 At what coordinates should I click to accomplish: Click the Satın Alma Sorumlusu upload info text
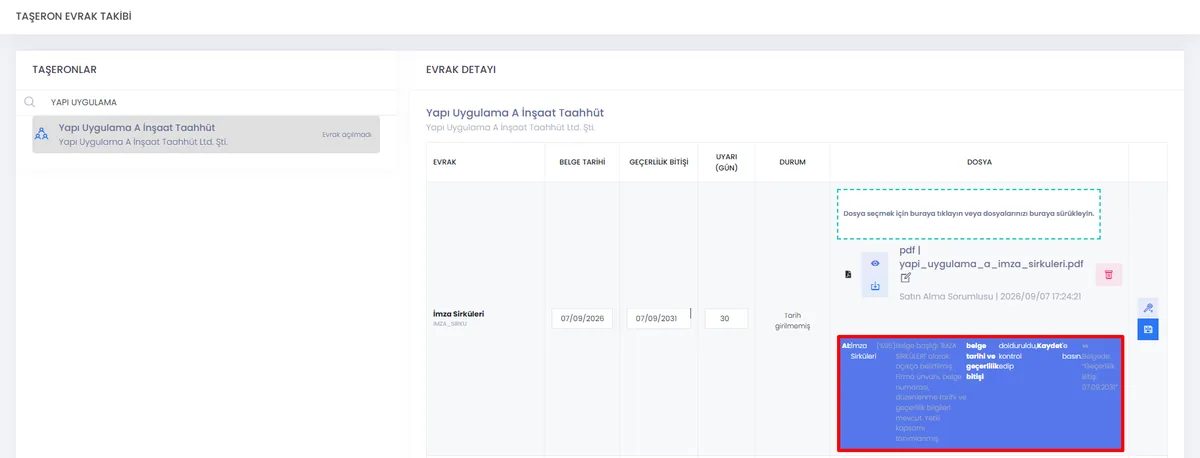pyautogui.click(x=990, y=296)
